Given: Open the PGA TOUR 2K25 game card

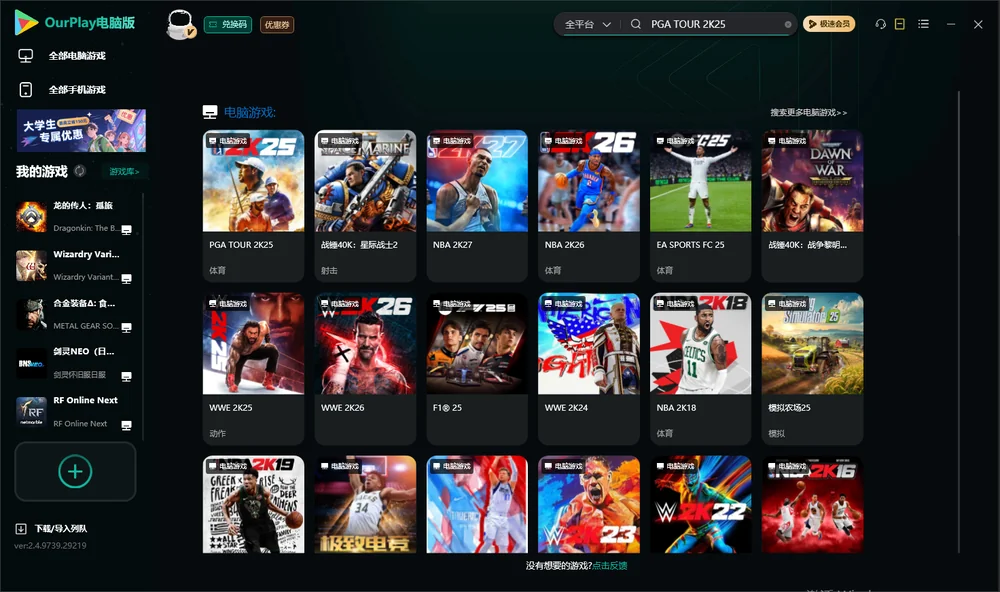Looking at the screenshot, I should point(253,206).
